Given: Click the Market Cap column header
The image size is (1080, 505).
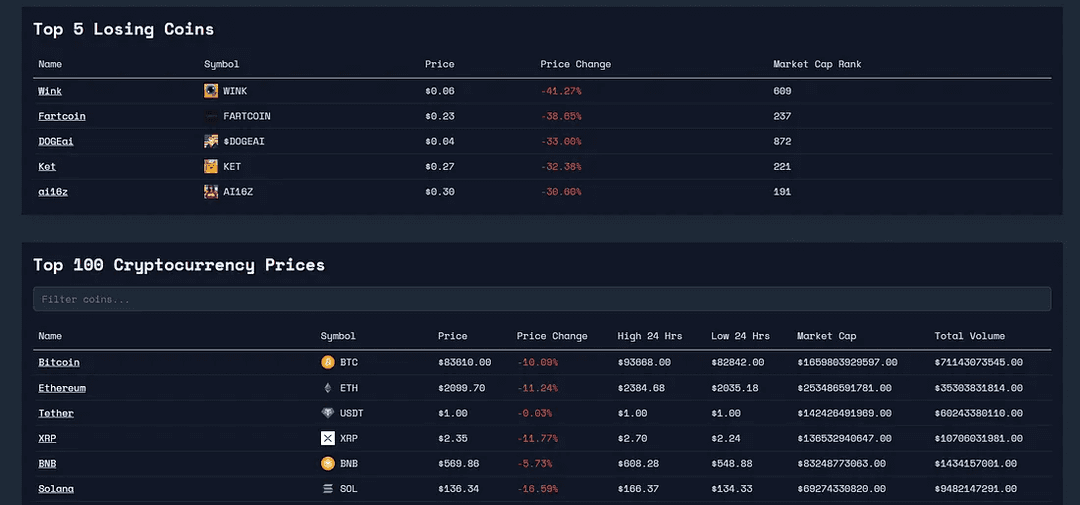Looking at the screenshot, I should [x=827, y=336].
